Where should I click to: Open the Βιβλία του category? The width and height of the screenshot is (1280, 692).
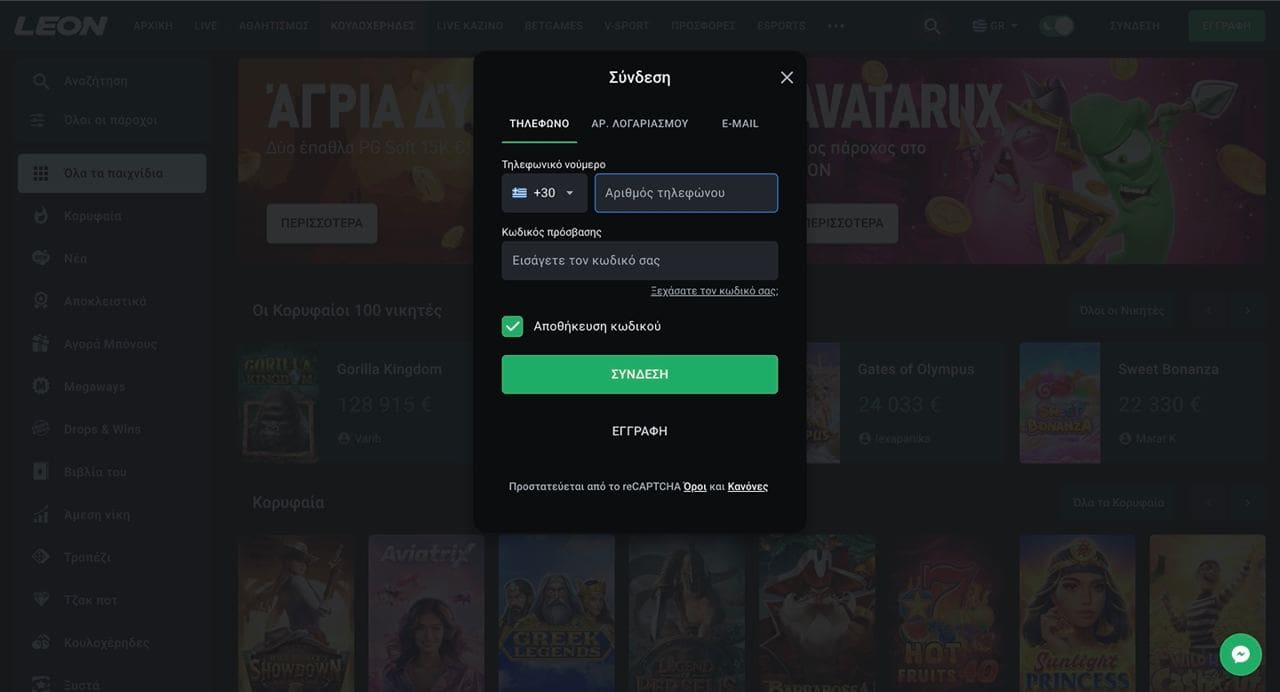click(112, 472)
